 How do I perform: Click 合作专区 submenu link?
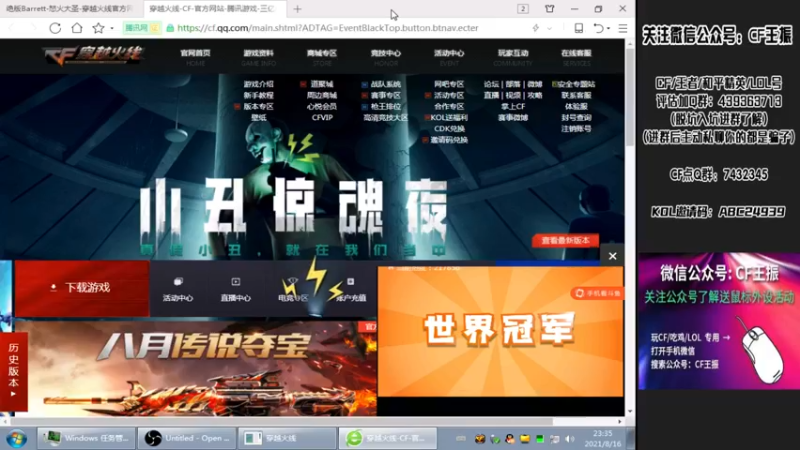[x=449, y=107]
